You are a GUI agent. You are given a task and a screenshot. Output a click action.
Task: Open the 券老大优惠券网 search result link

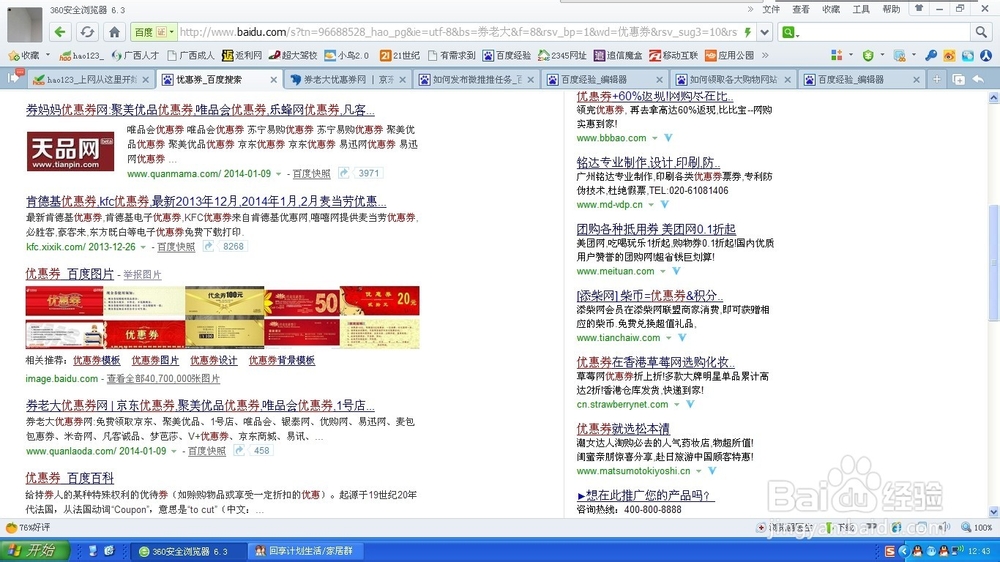[x=200, y=406]
